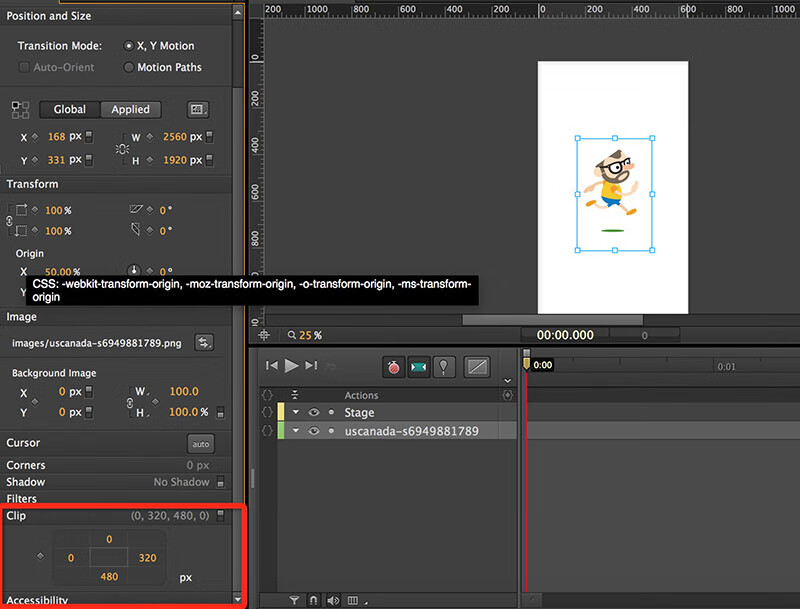Screen dimensions: 800x609
Task: Toggle Auto-Transition mode button
Action: click(x=418, y=367)
